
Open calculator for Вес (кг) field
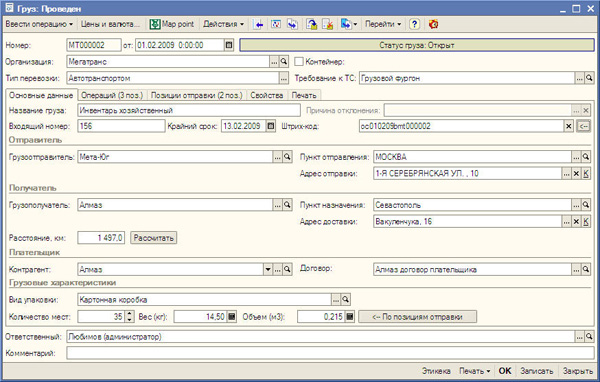click(x=232, y=317)
